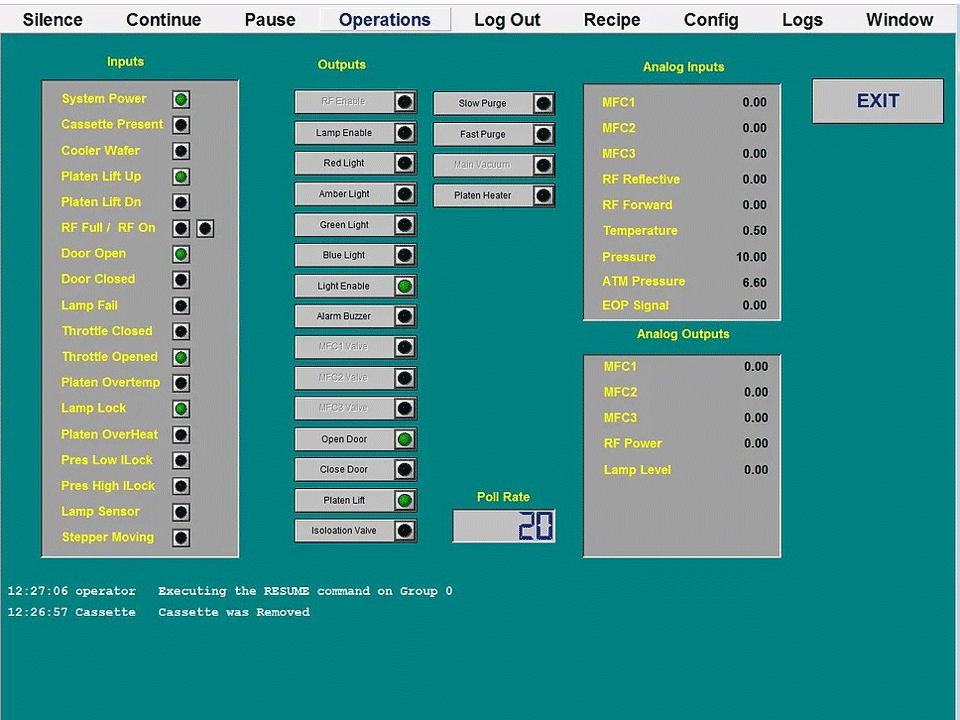Click the Stepper Moving indicator light
This screenshot has height=720, width=960.
[181, 538]
